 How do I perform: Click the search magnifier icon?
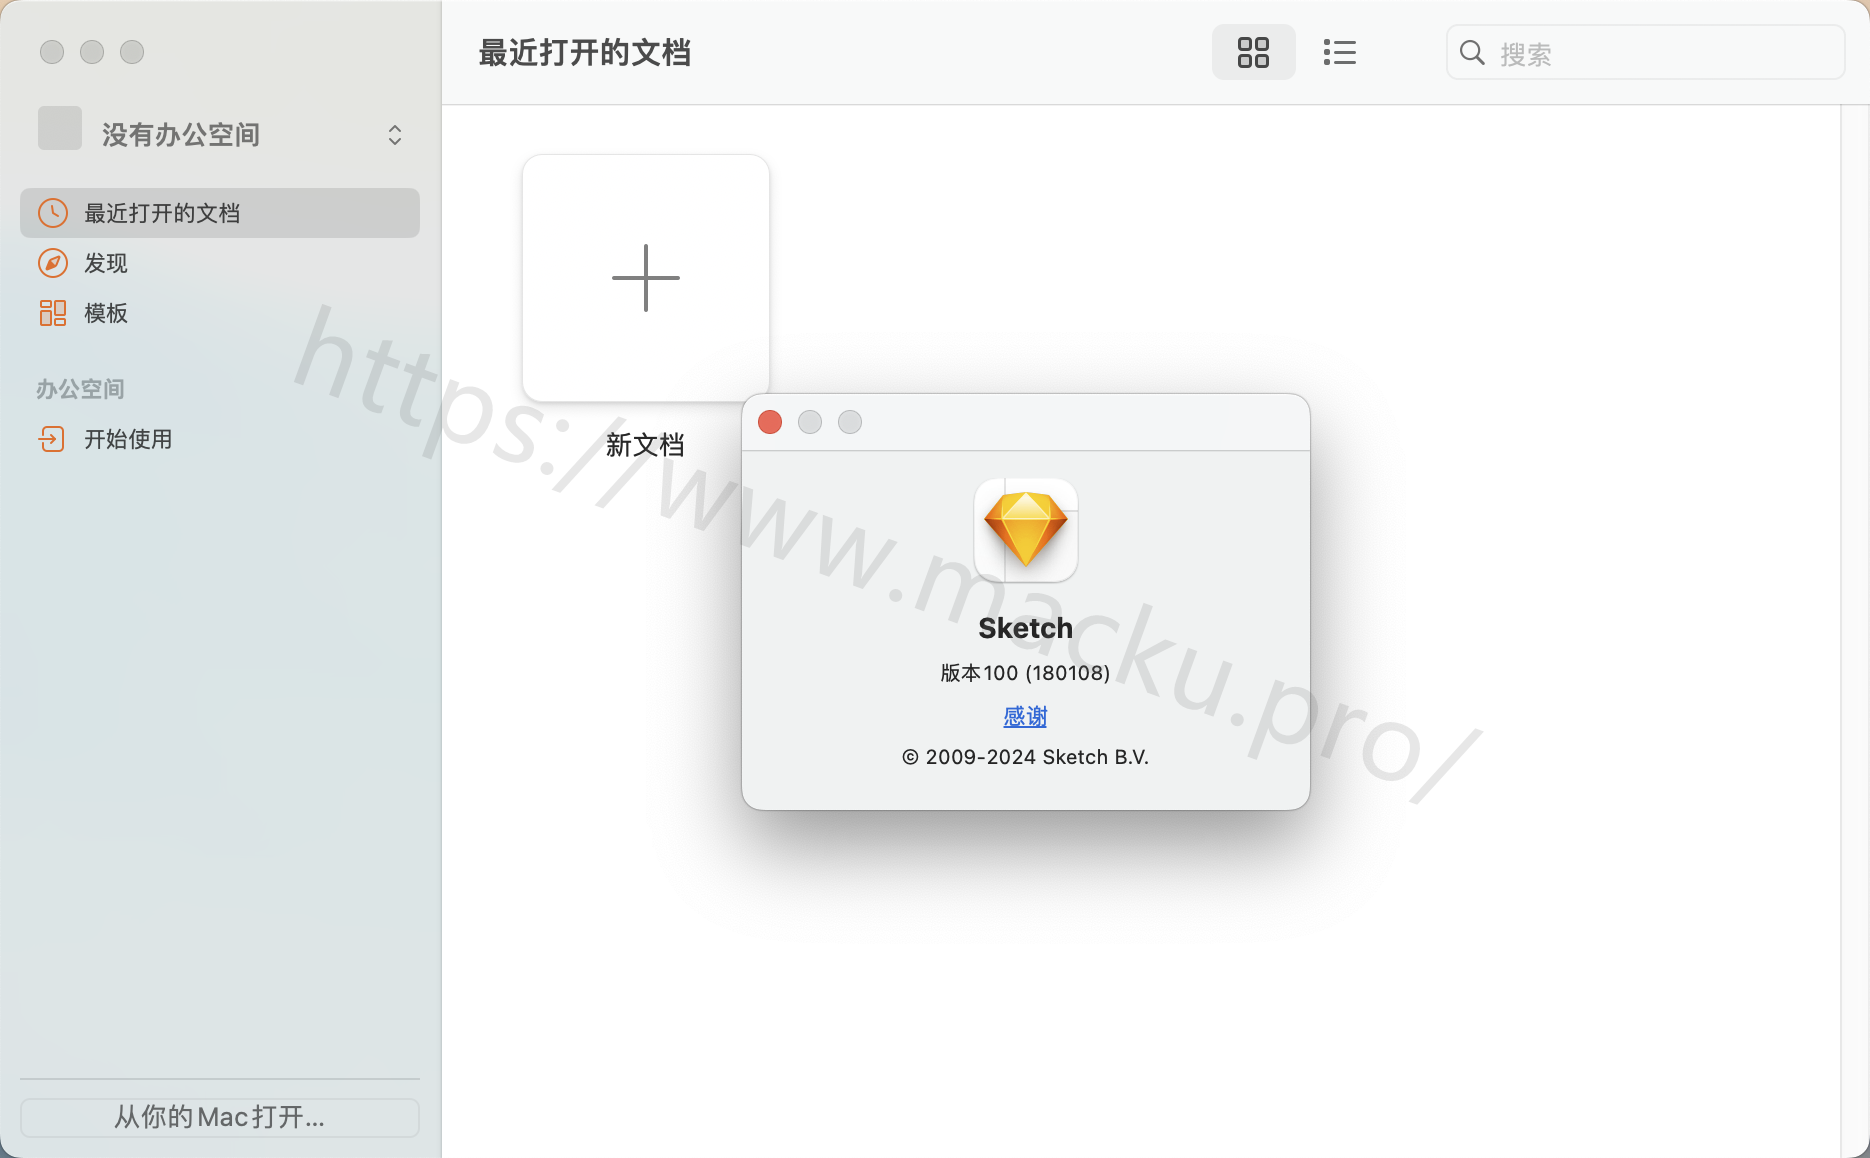(1472, 53)
